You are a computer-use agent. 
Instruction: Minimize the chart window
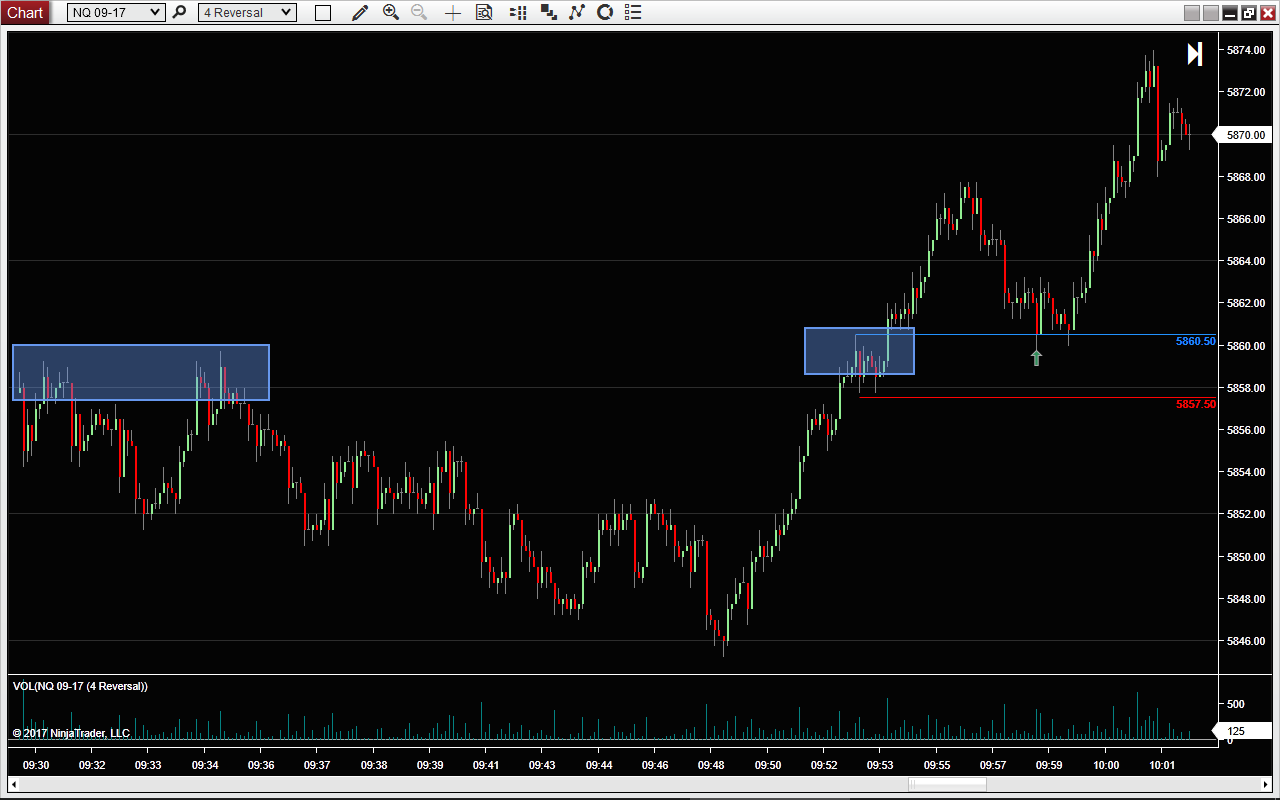click(x=1230, y=13)
